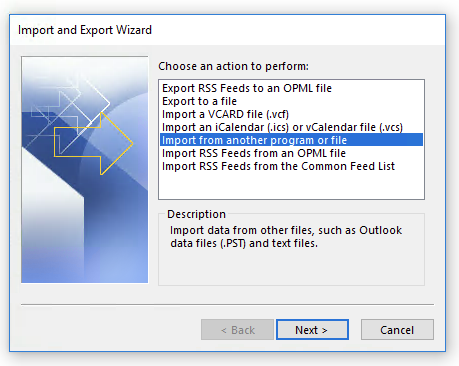Choose the Export to a file action
The width and height of the screenshot is (459, 366).
[199, 101]
